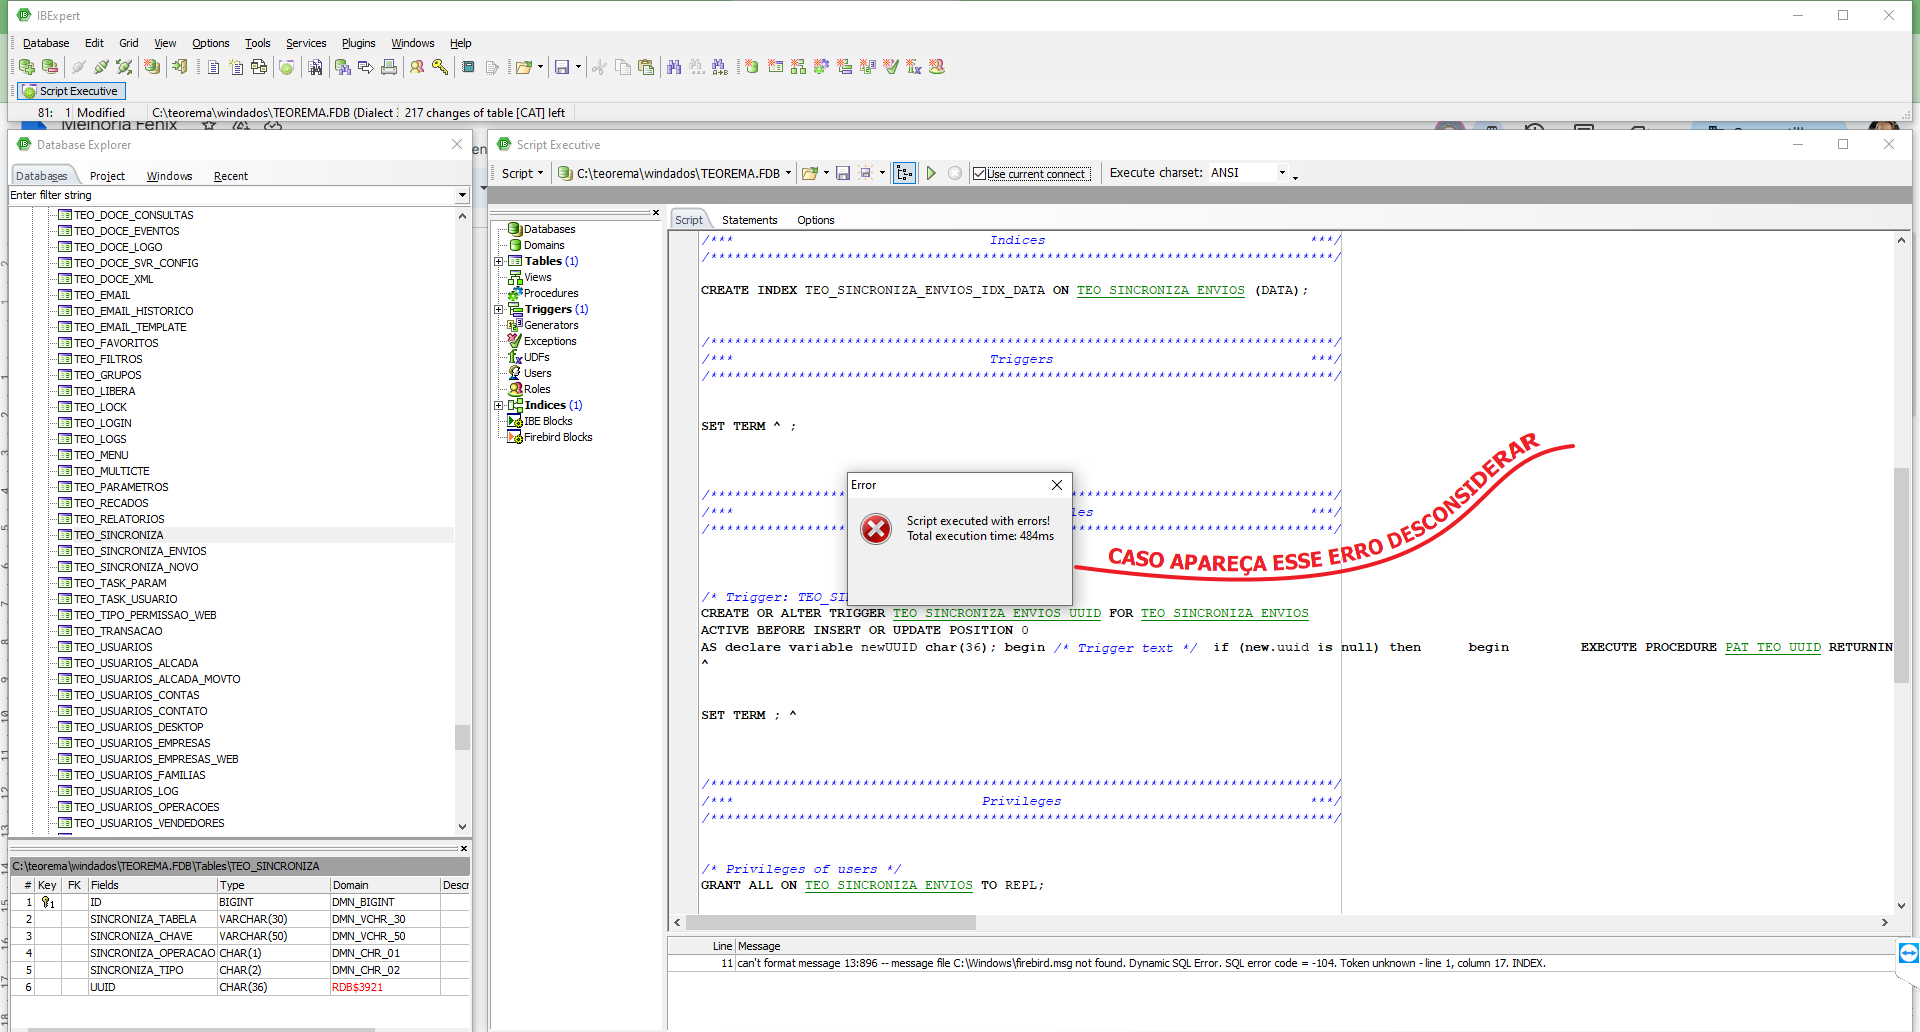
Task: Click the green Run Script play button
Action: 931,173
